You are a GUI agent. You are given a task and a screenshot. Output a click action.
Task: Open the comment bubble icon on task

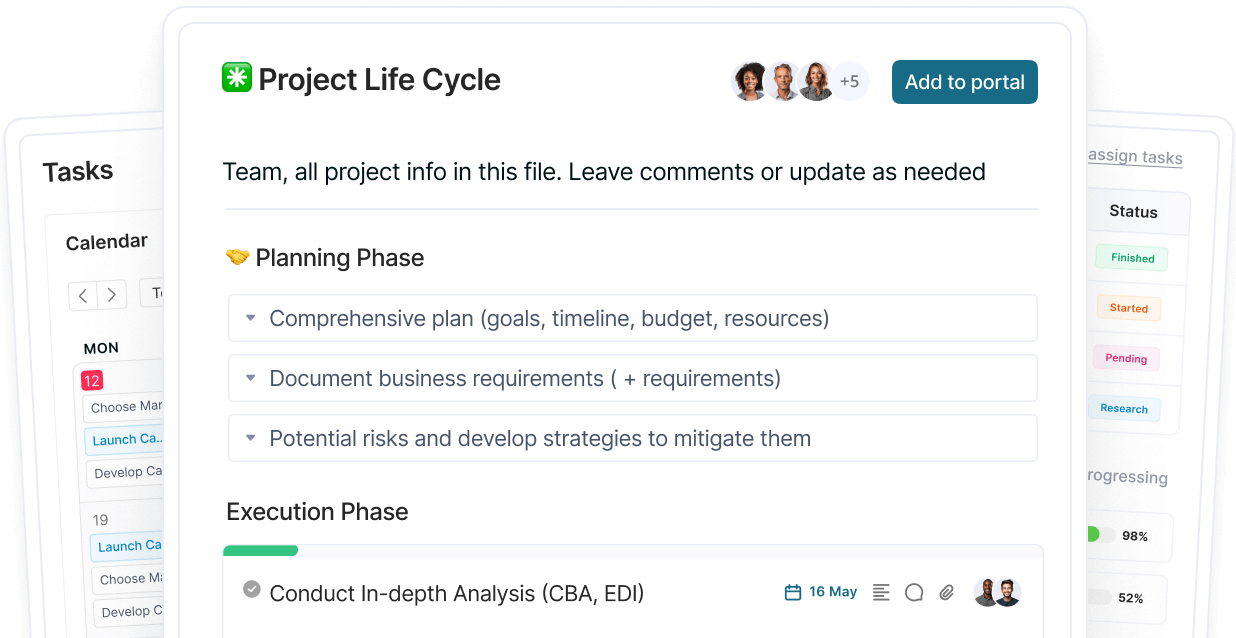click(x=914, y=593)
